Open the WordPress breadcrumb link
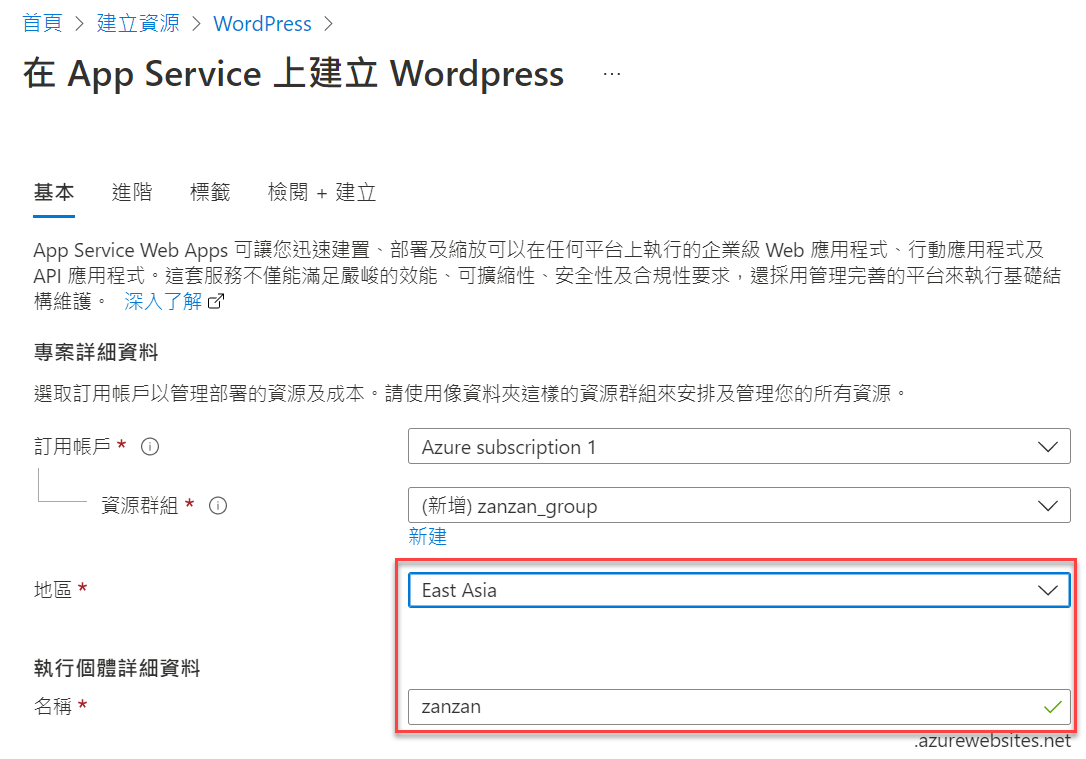Viewport: 1086px width, 759px height. point(262,24)
